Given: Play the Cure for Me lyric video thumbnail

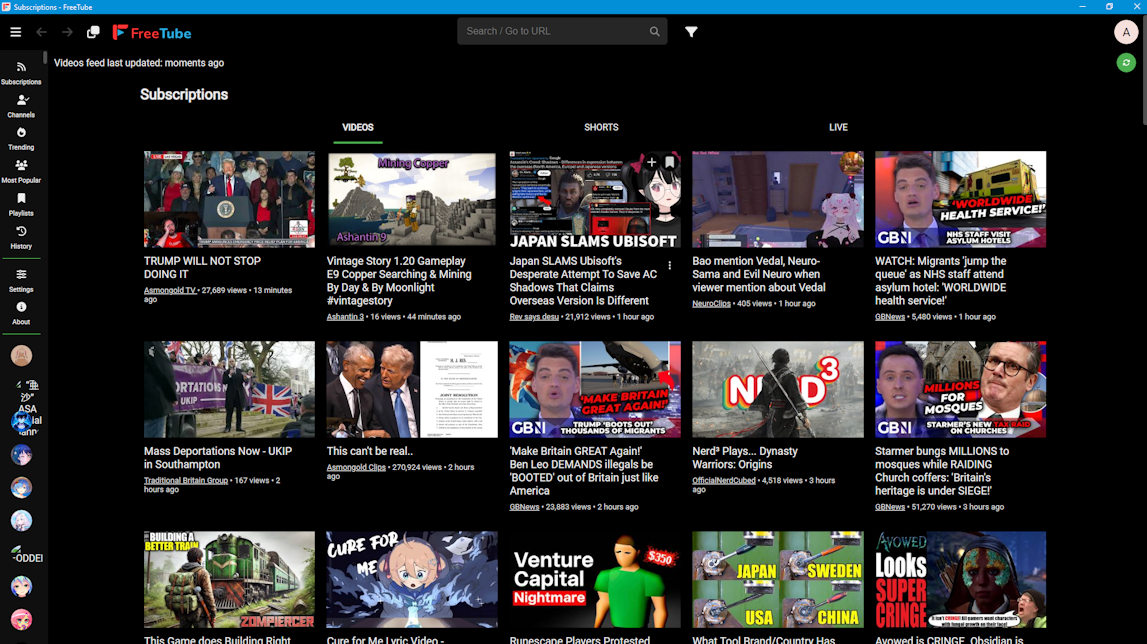Looking at the screenshot, I should 412,580.
